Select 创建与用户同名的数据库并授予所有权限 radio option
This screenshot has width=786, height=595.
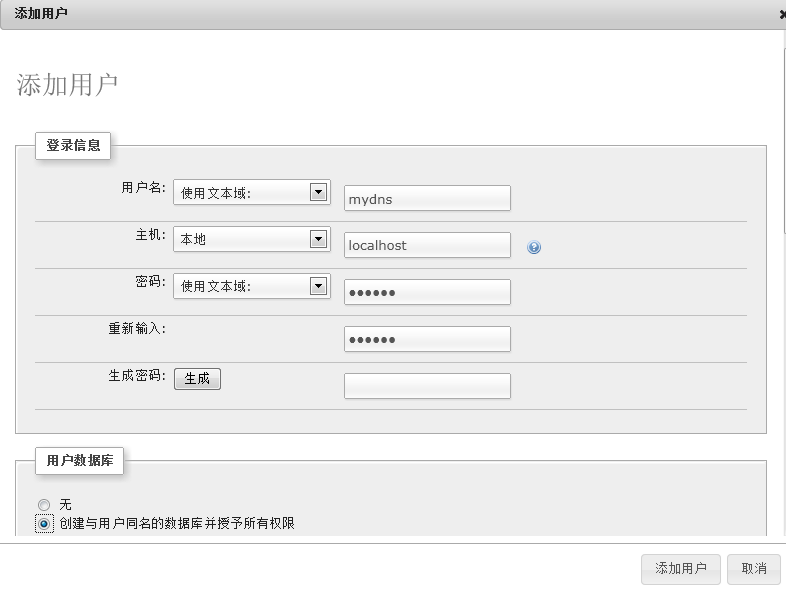(x=44, y=524)
